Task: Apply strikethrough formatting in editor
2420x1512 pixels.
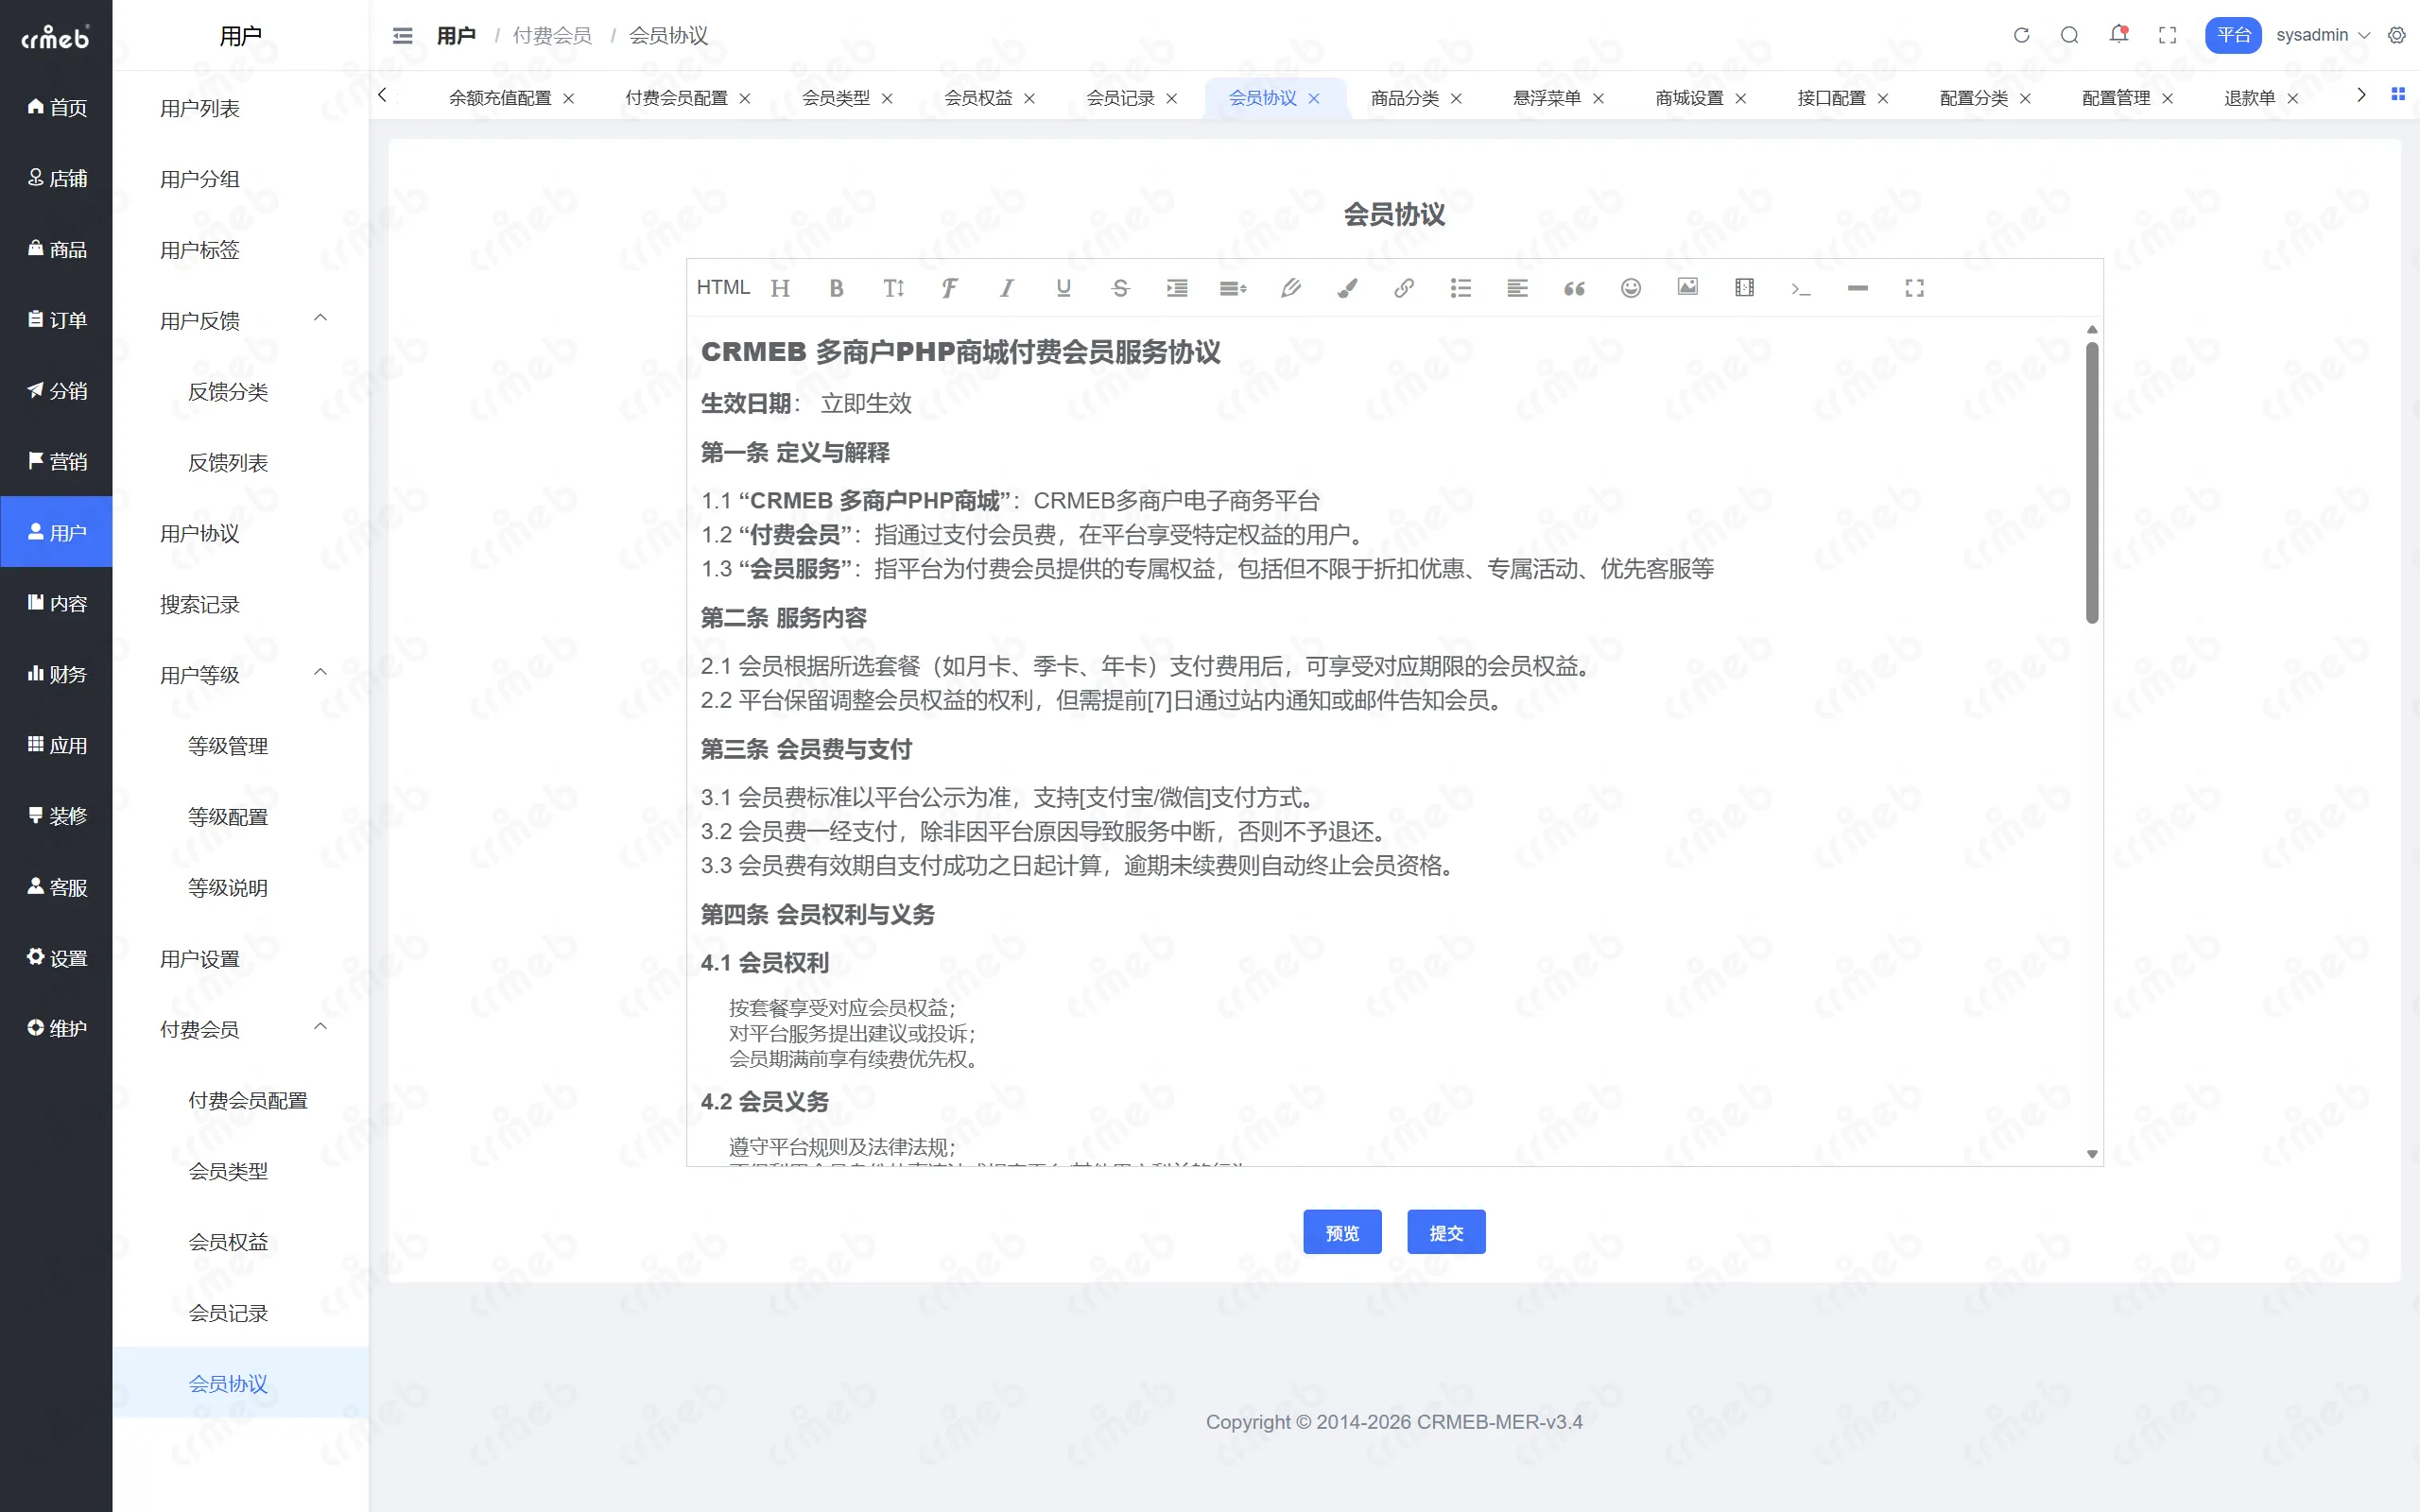Action: click(1120, 289)
